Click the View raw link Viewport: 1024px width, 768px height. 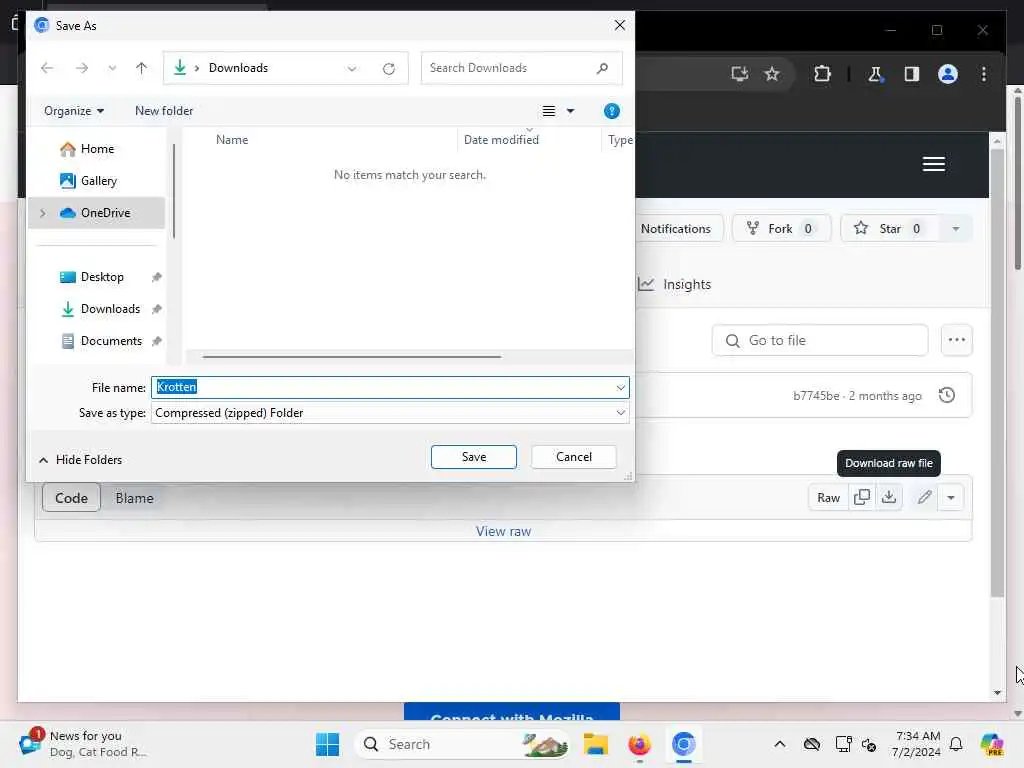coord(503,531)
